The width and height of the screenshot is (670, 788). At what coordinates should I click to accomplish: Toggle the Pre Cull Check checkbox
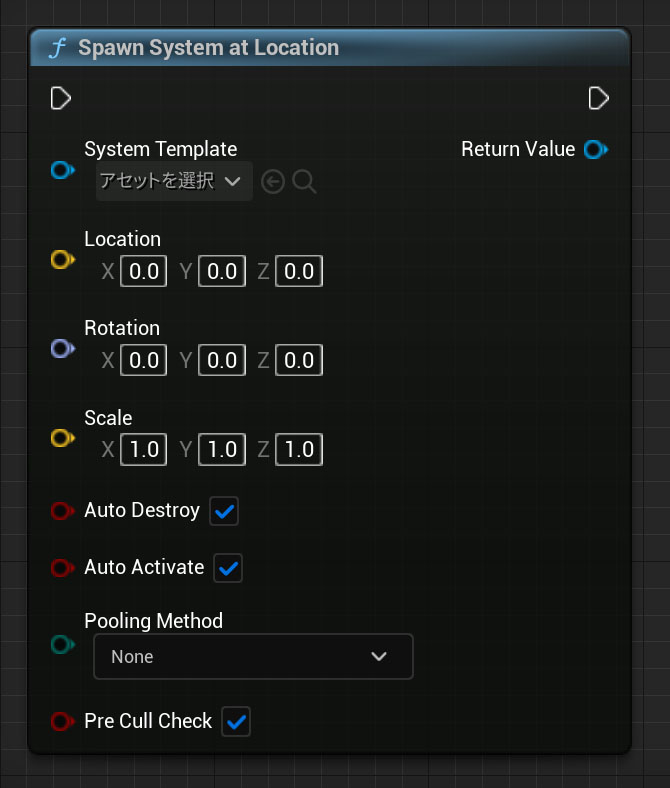pos(236,721)
